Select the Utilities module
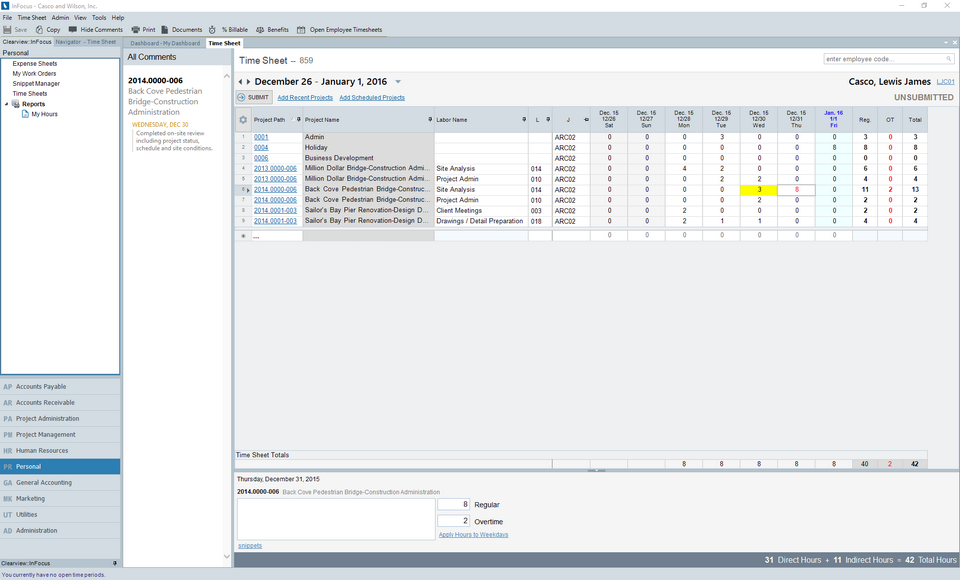This screenshot has height=580, width=960. point(60,514)
